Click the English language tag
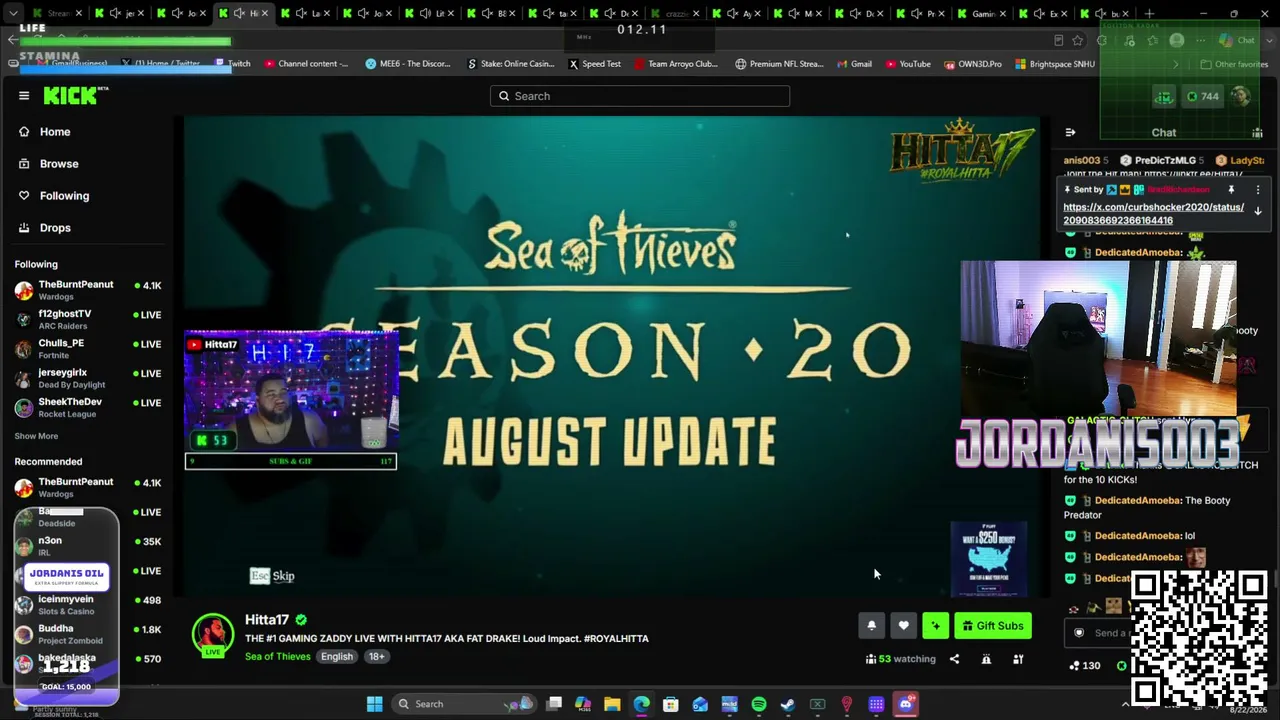Image resolution: width=1280 pixels, height=720 pixels. click(x=337, y=657)
